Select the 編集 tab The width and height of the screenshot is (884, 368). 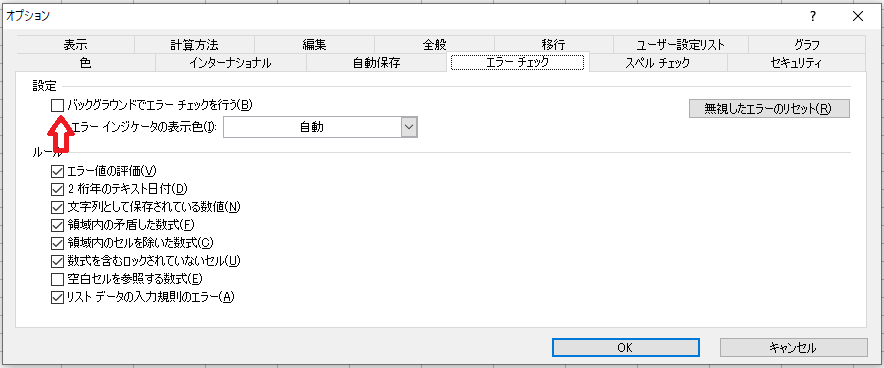pyautogui.click(x=314, y=45)
